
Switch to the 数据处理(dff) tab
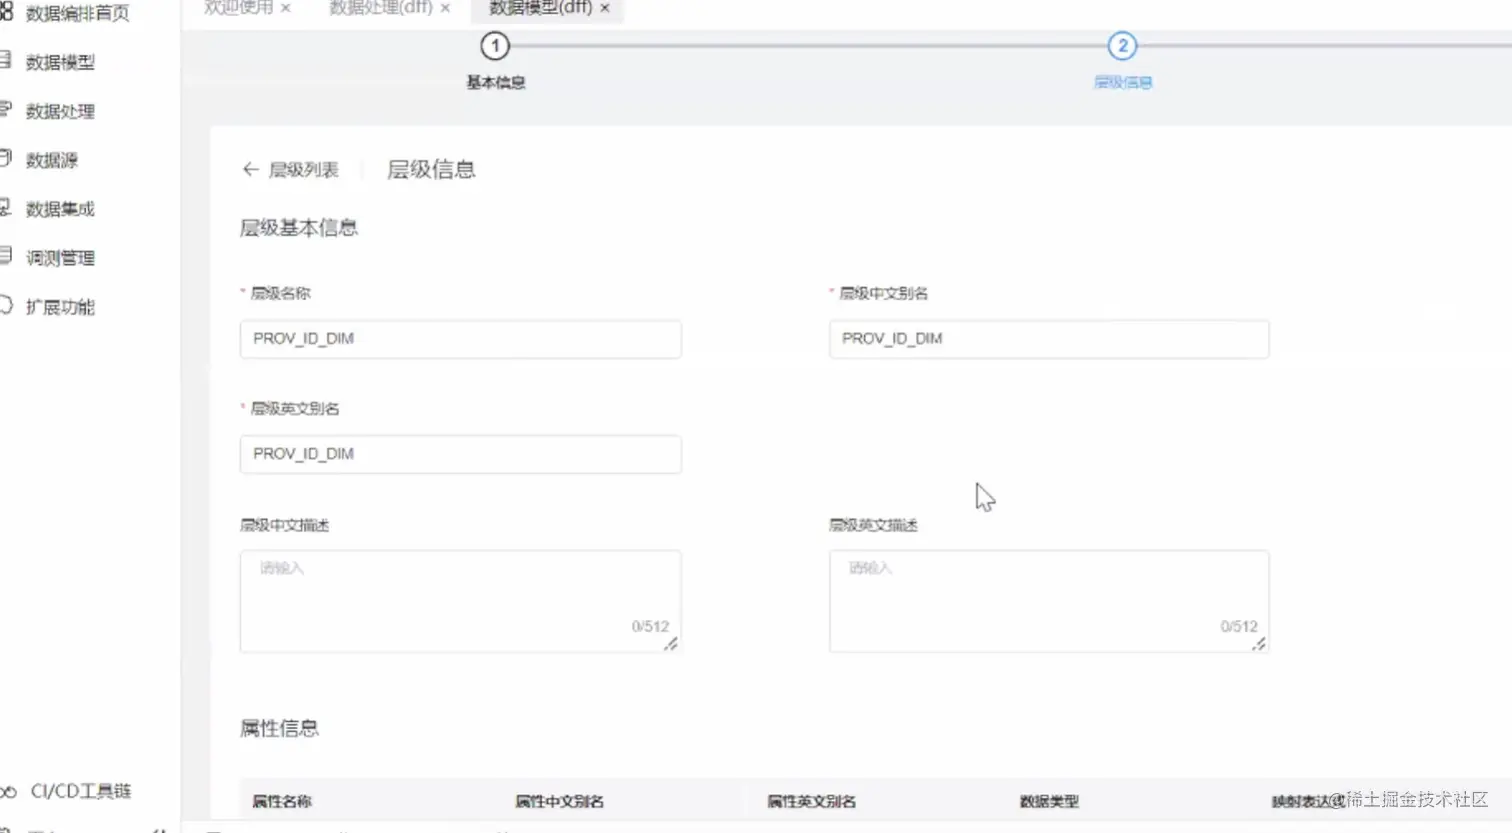[380, 8]
